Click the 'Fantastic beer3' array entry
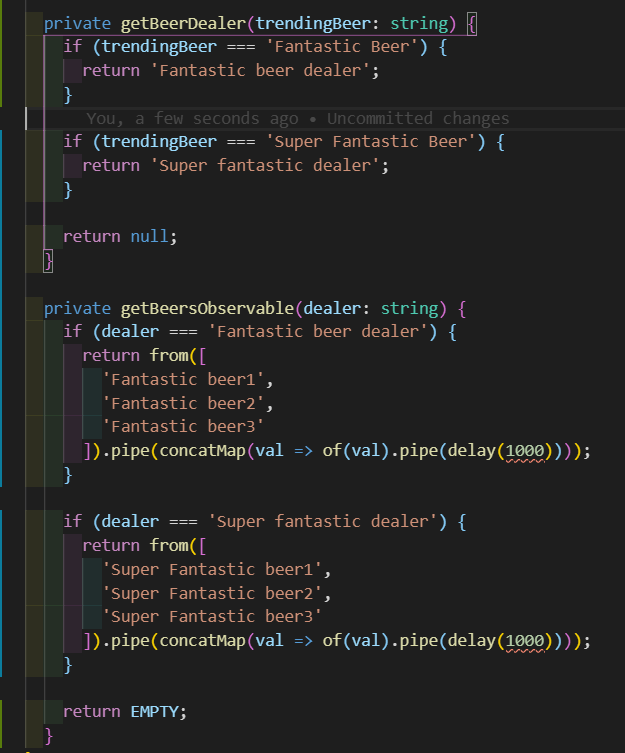This screenshot has height=753, width=625. [183, 426]
